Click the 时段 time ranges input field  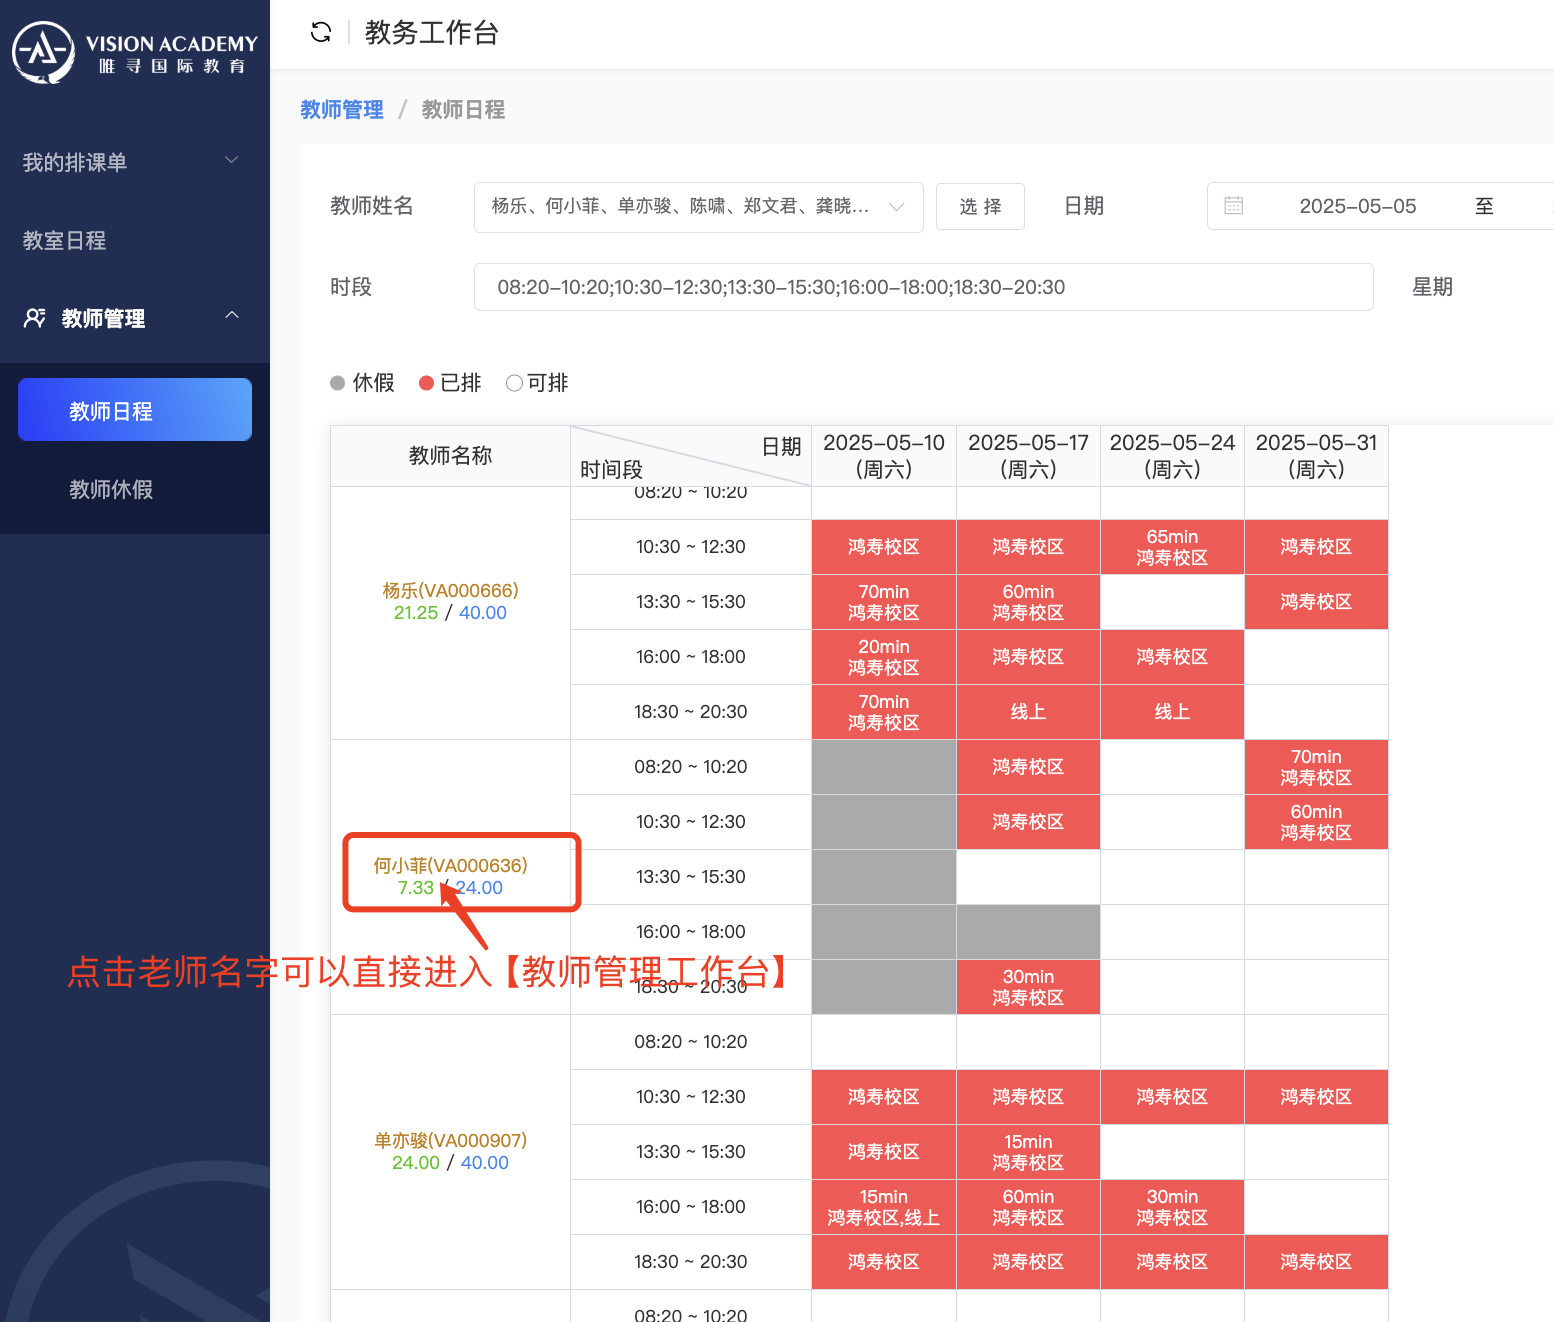tap(922, 288)
